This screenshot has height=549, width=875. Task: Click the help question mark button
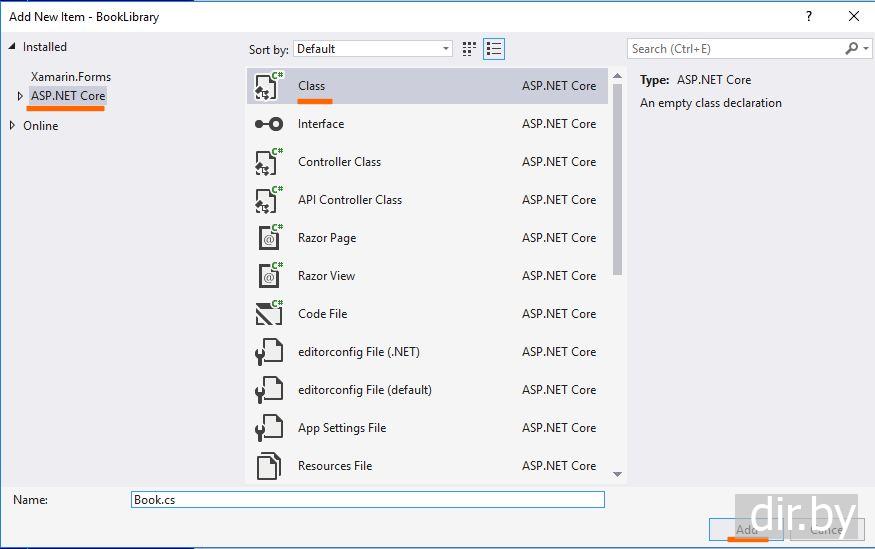809,16
